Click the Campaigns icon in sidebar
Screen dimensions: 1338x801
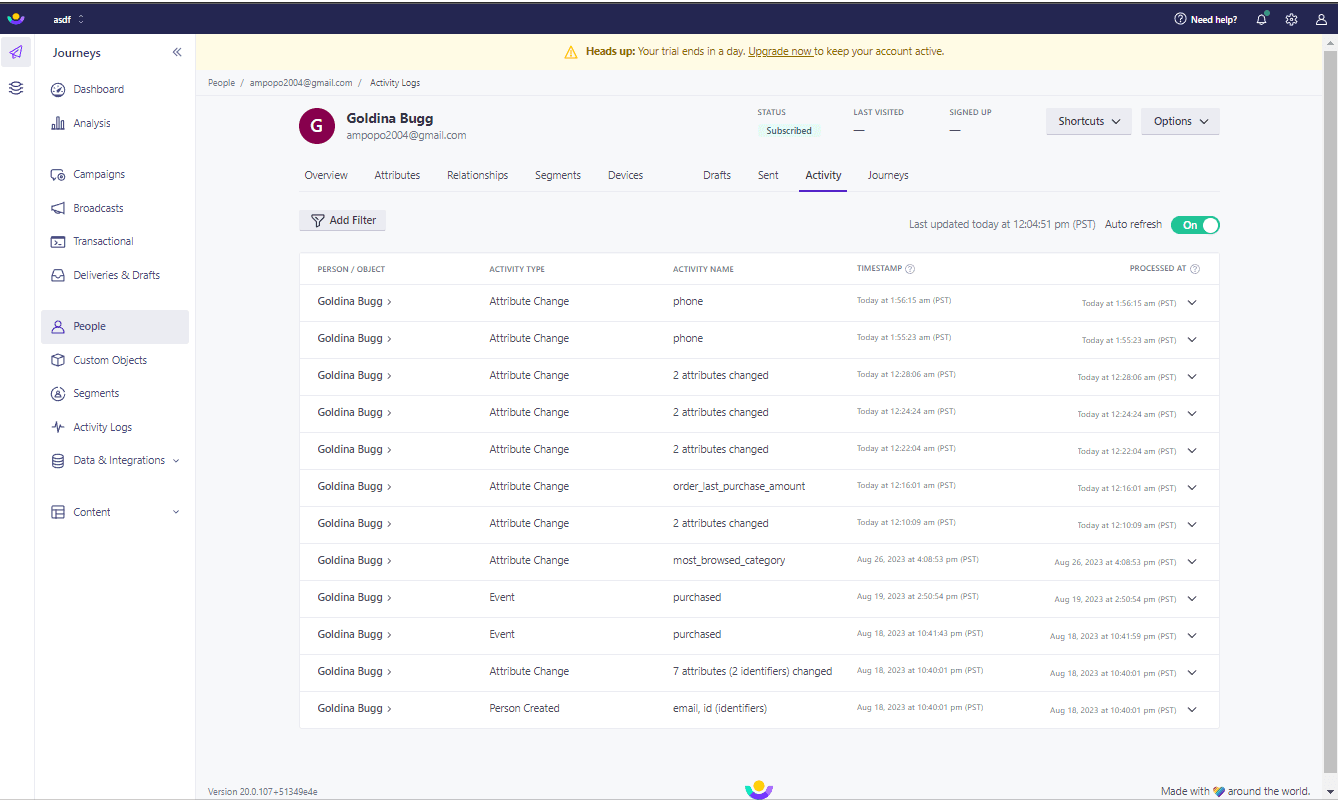(x=58, y=174)
